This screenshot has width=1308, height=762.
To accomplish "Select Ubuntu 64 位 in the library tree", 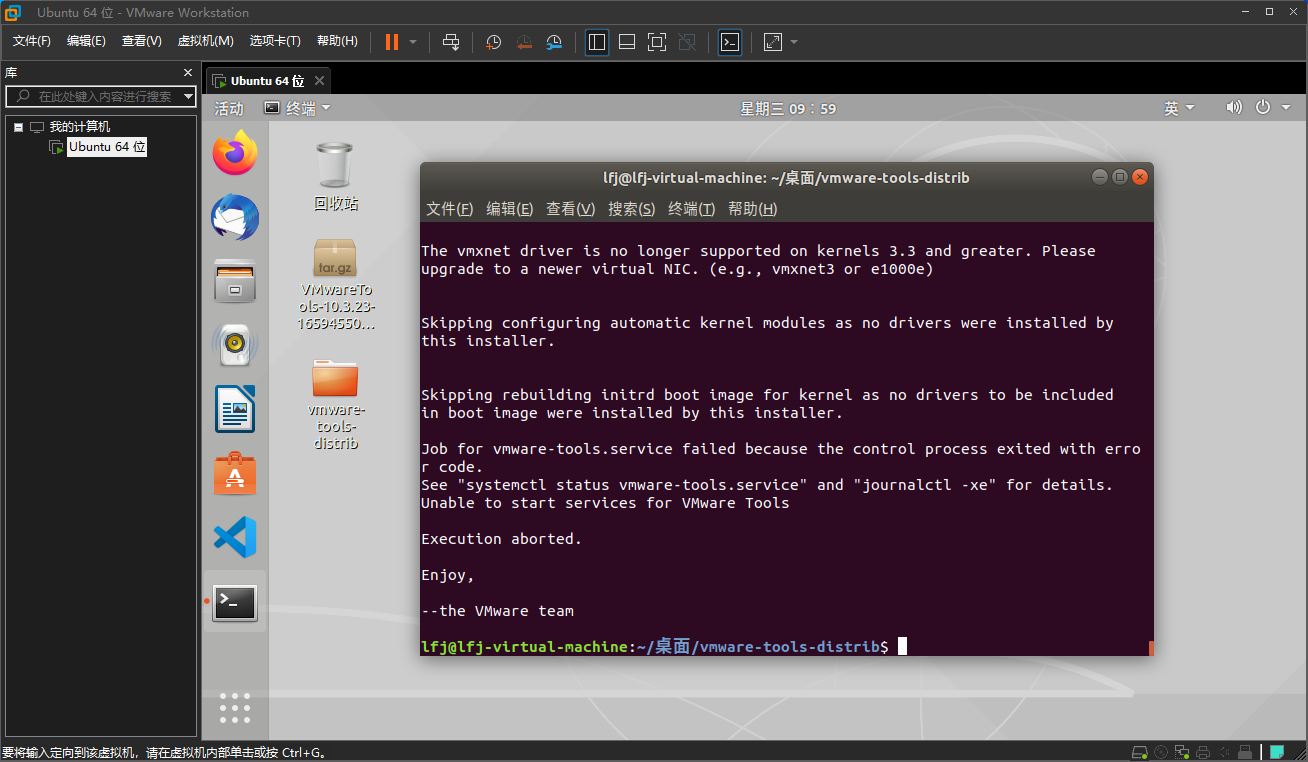I will click(107, 147).
